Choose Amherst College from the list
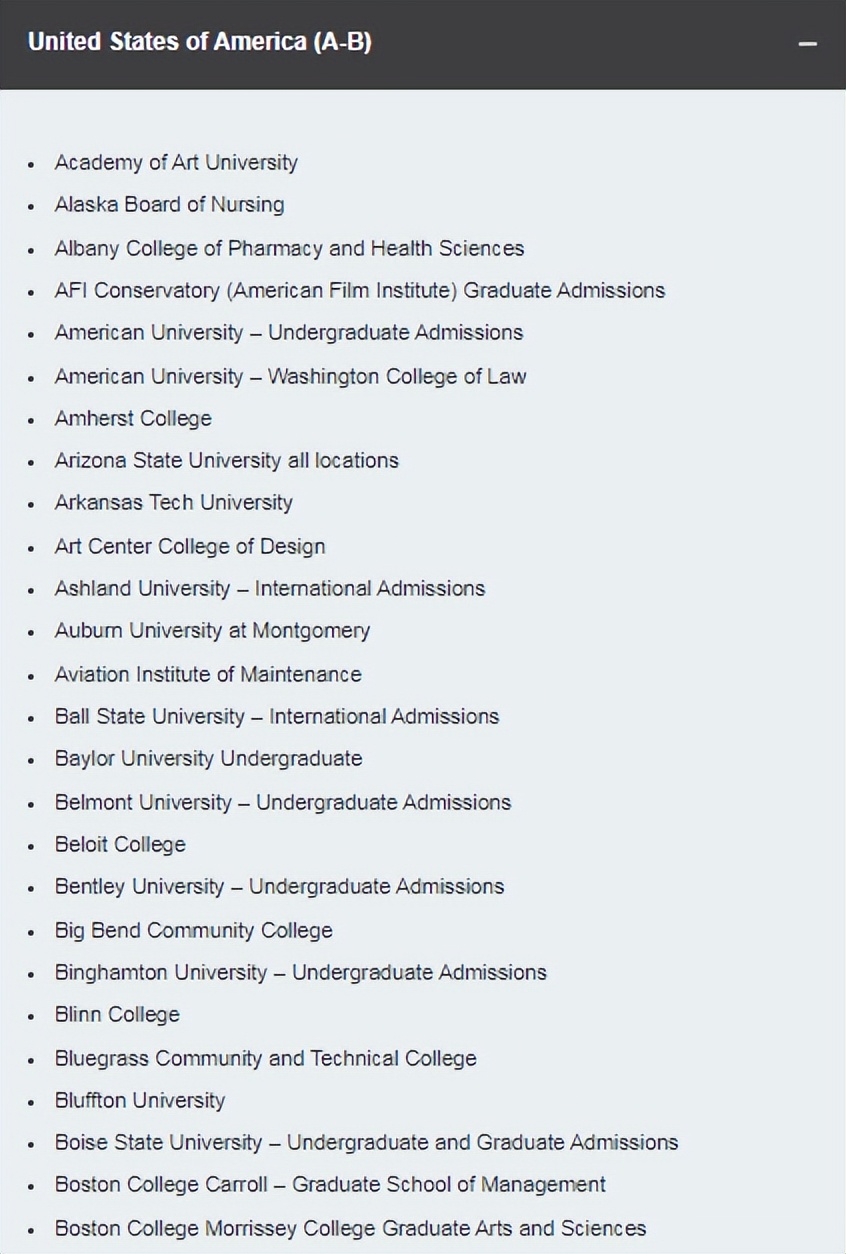846x1254 pixels. tap(133, 418)
